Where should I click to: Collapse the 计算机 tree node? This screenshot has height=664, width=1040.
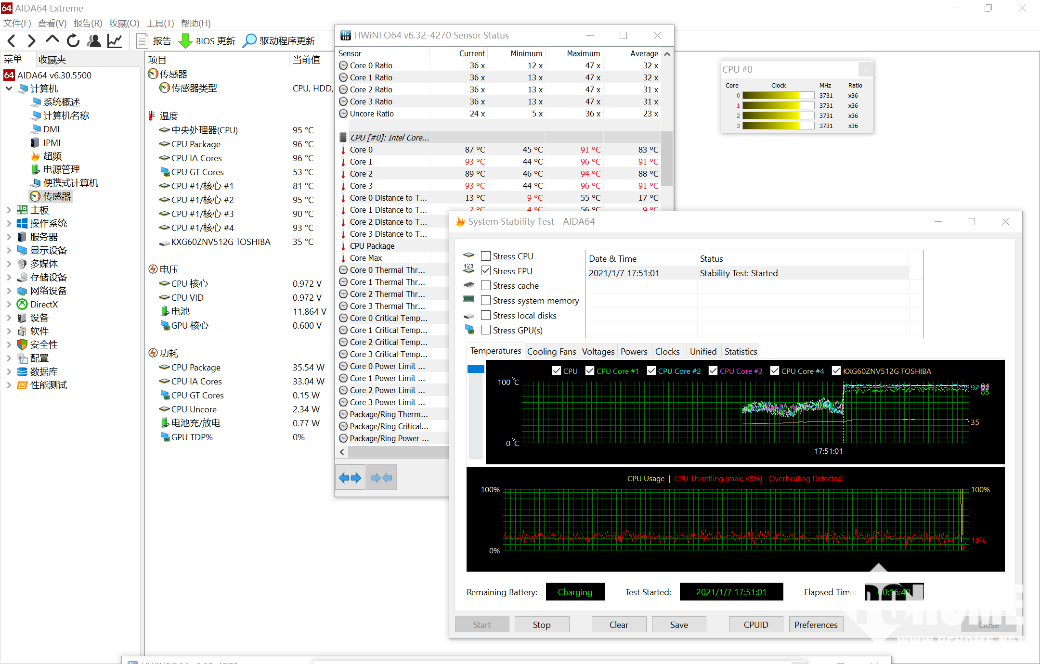[x=10, y=88]
